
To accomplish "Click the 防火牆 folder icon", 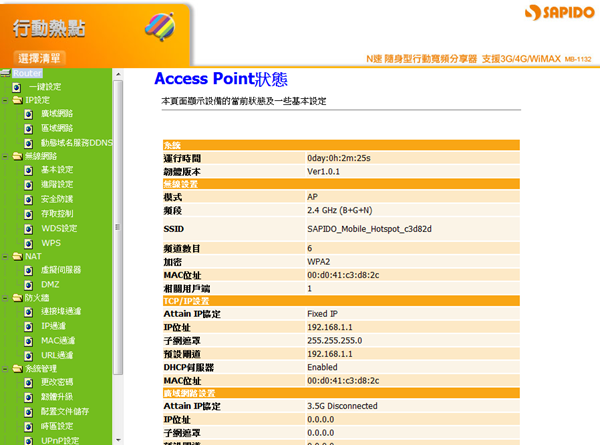I will pyautogui.click(x=18, y=298).
